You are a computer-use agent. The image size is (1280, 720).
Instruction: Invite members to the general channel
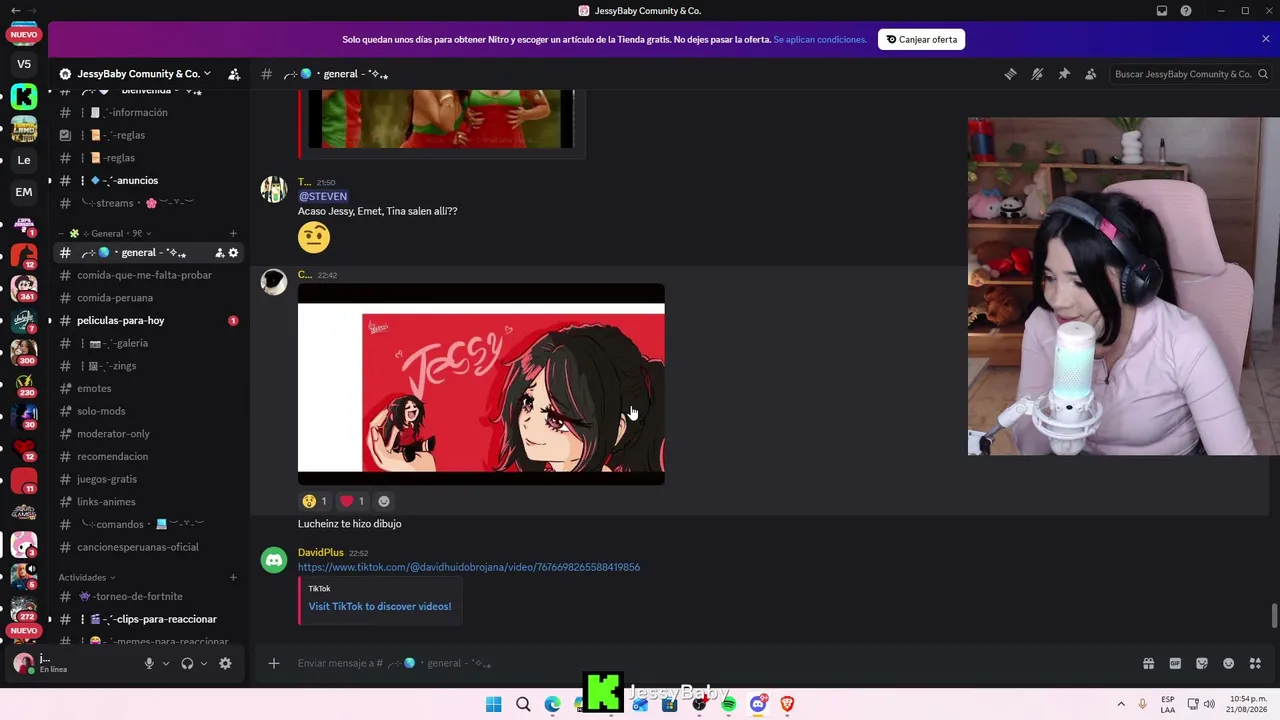tap(220, 253)
